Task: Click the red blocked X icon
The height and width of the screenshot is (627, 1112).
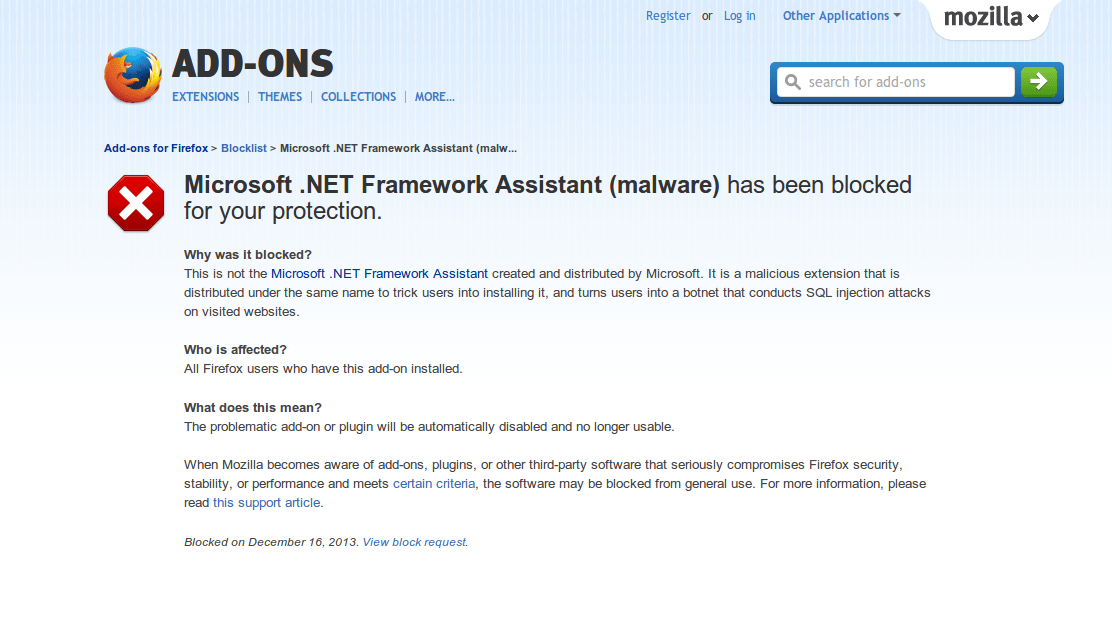Action: (x=136, y=204)
